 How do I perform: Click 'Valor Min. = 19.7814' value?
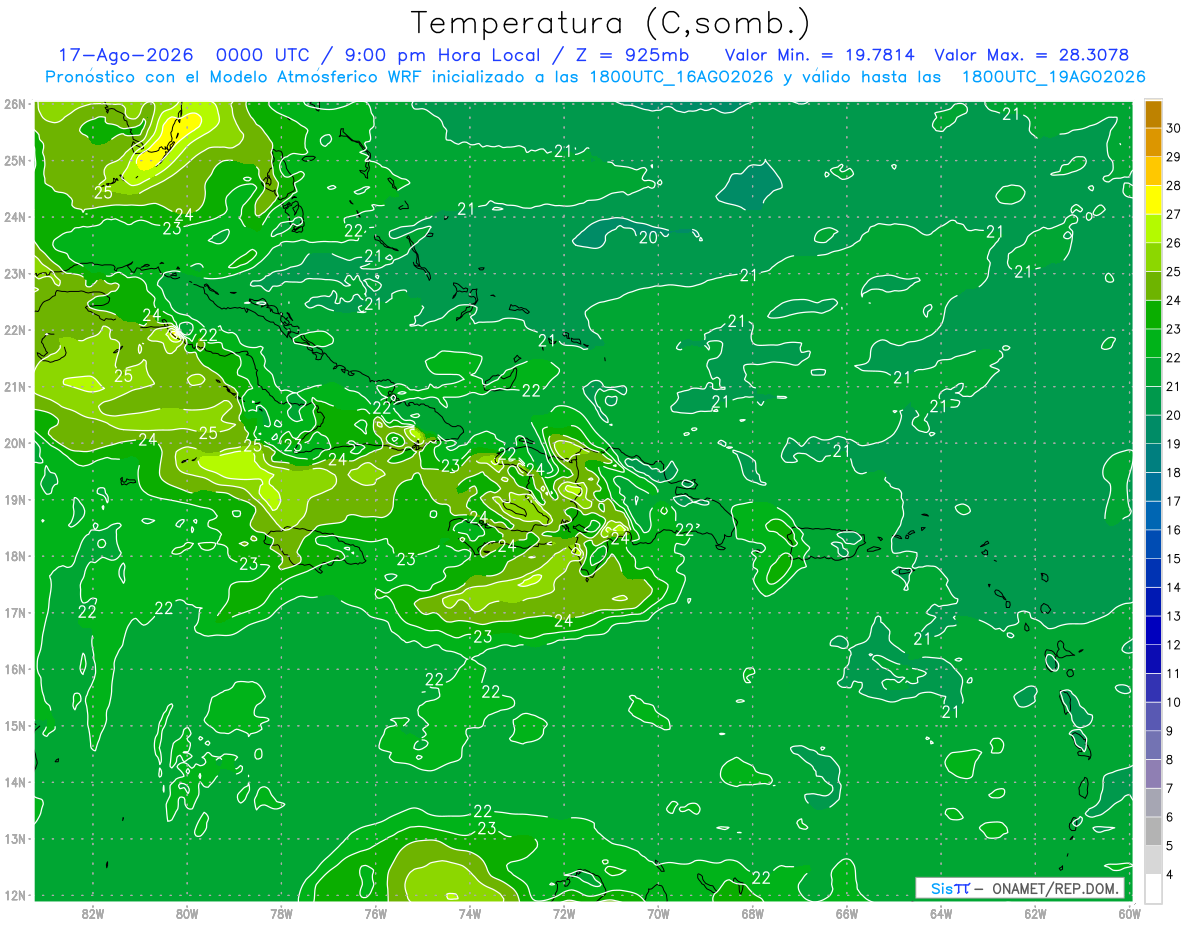[x=819, y=55]
